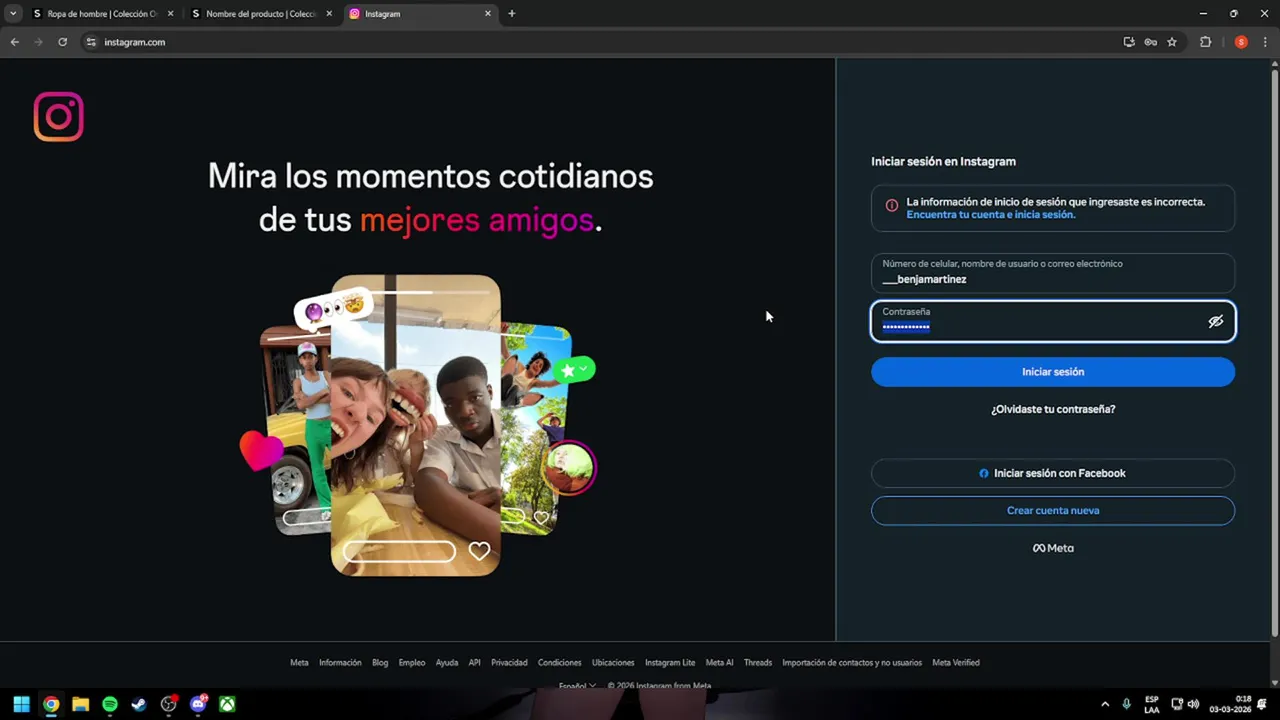
Task: Focus the username input field
Action: tap(1053, 272)
